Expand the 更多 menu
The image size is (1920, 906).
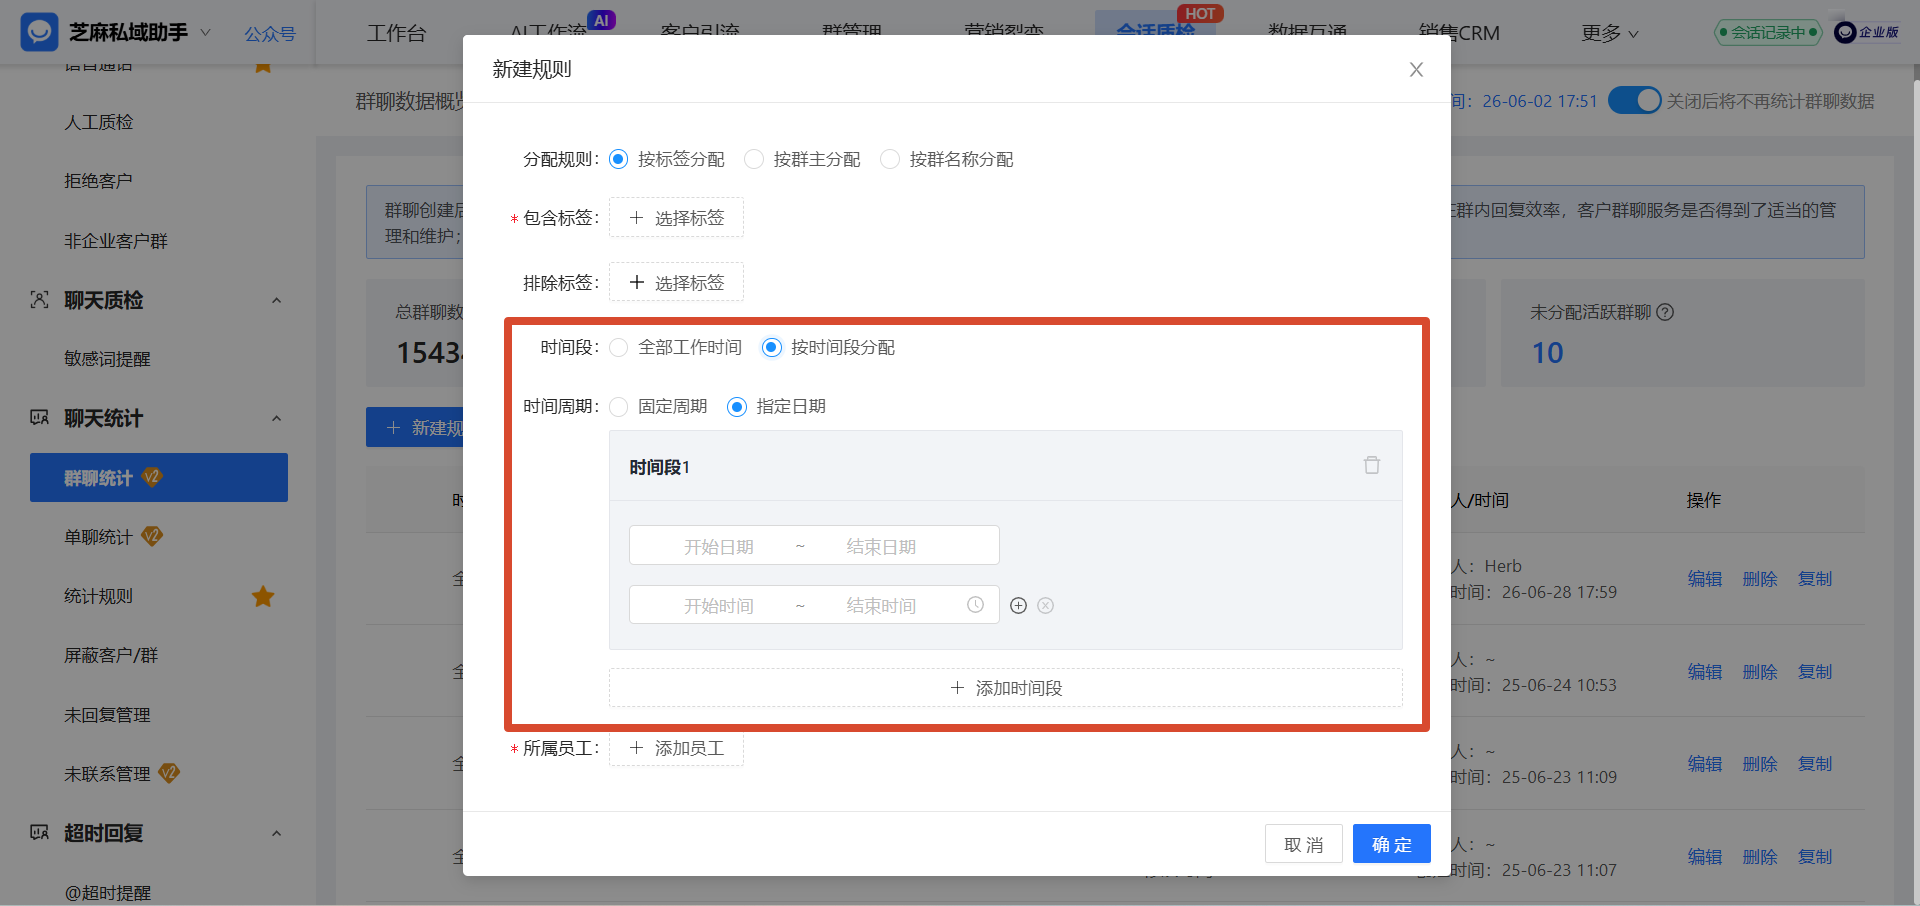(x=1610, y=33)
